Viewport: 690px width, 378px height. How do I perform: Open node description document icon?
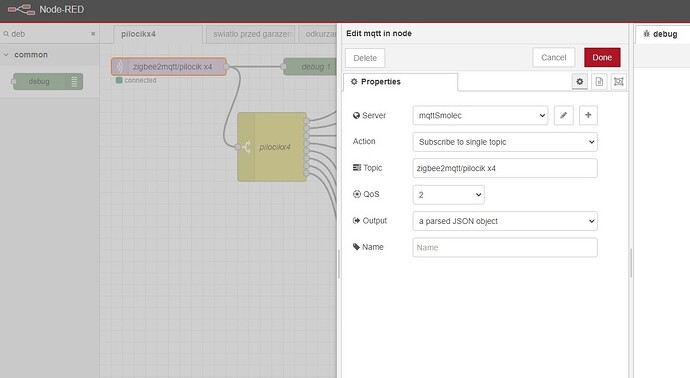click(599, 82)
